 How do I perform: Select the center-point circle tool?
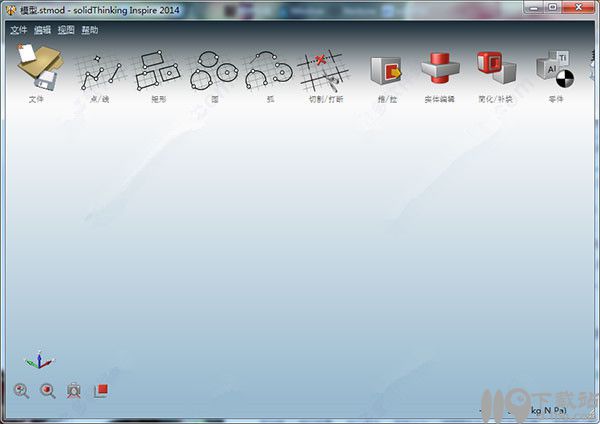pyautogui.click(x=227, y=72)
